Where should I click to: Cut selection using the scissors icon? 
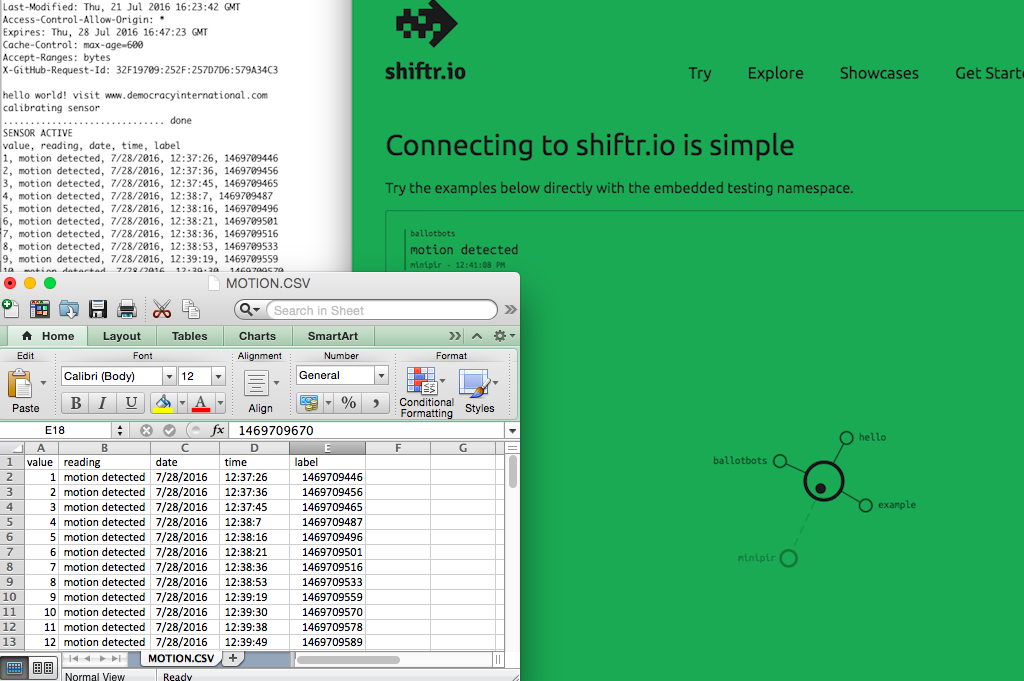[x=161, y=309]
